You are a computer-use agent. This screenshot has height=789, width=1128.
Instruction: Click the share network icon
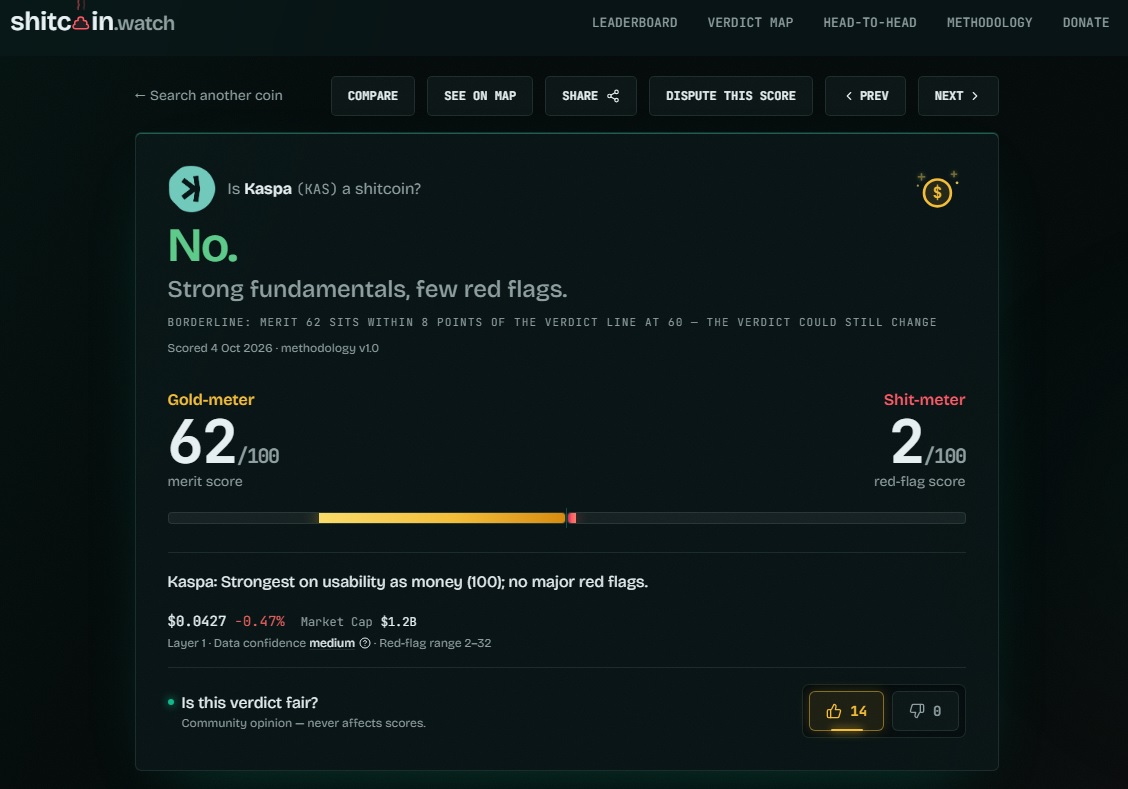[x=613, y=96]
